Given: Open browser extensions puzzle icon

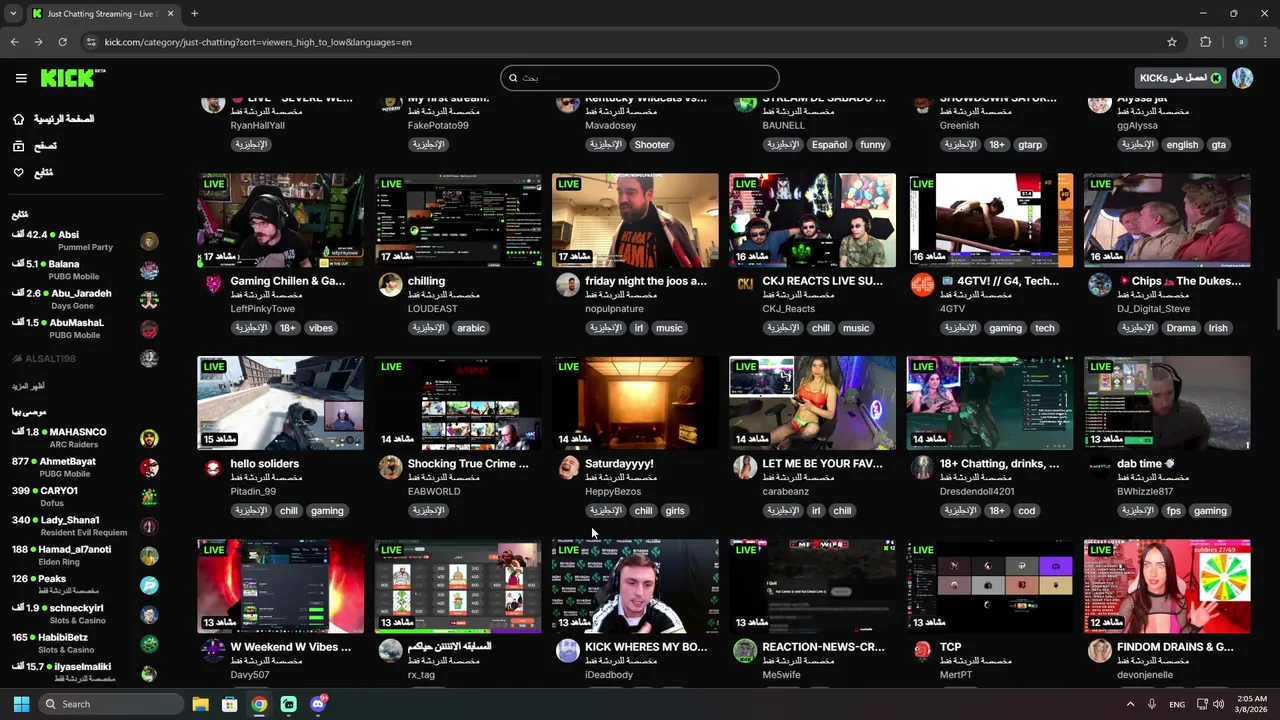Looking at the screenshot, I should pos(1205,42).
